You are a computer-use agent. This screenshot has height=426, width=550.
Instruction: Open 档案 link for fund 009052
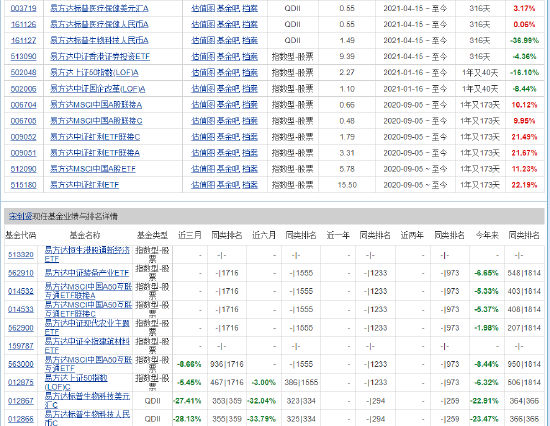click(250, 137)
